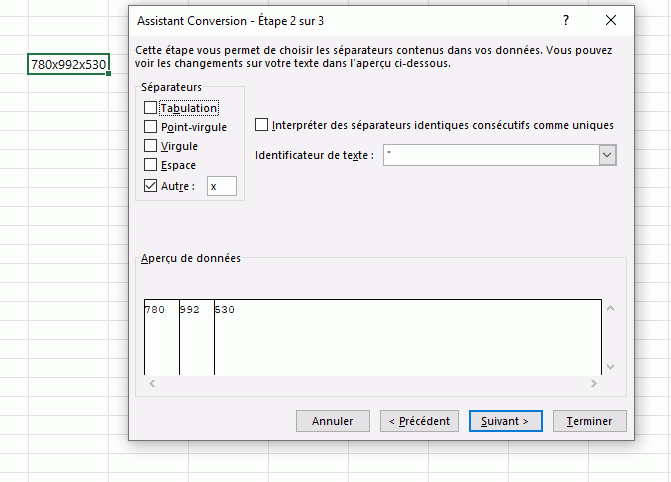671x482 pixels.
Task: Enable the Espace separator checkbox
Action: coord(151,165)
